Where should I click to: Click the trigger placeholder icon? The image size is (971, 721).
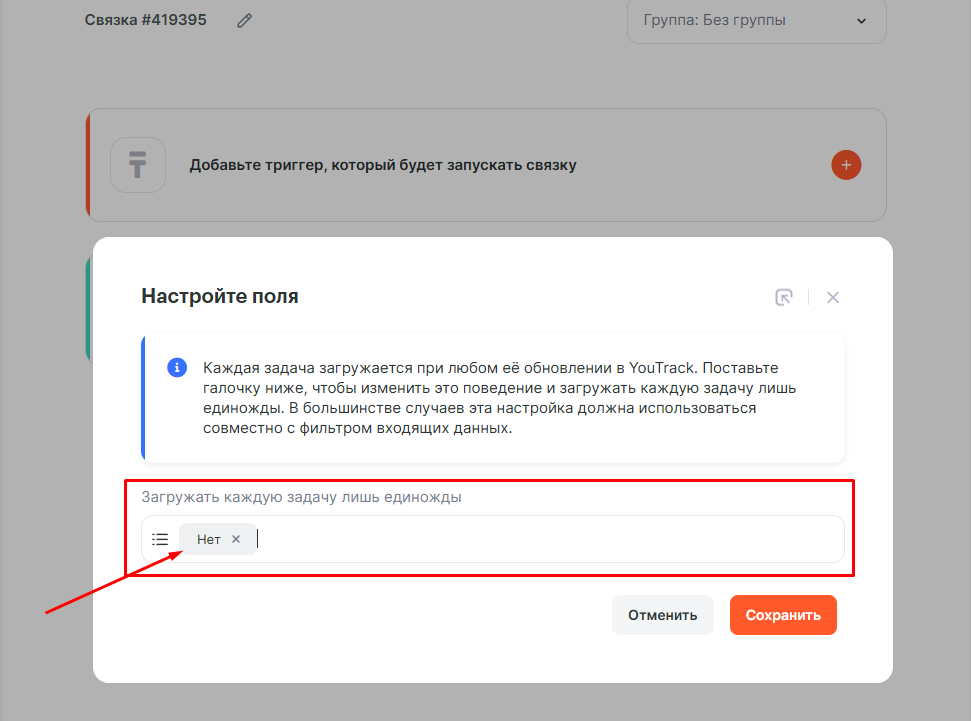coord(138,165)
